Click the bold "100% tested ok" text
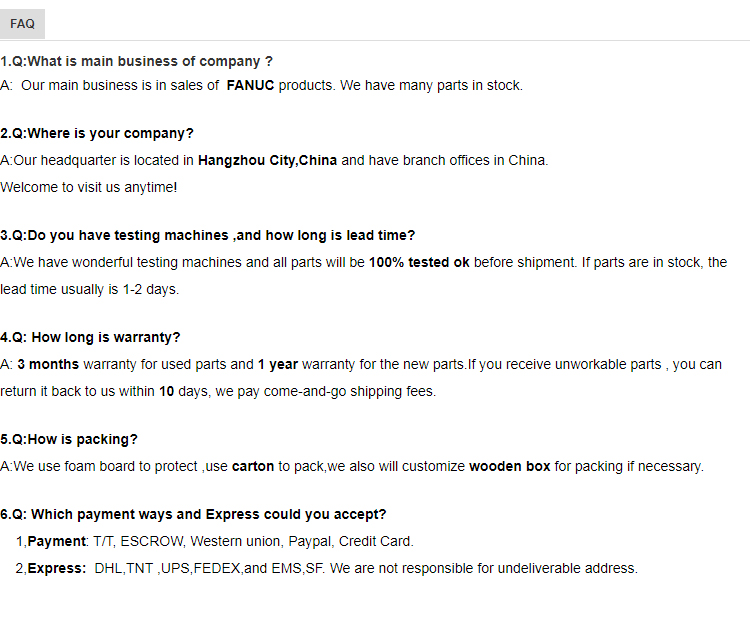750x625 pixels. [x=418, y=262]
